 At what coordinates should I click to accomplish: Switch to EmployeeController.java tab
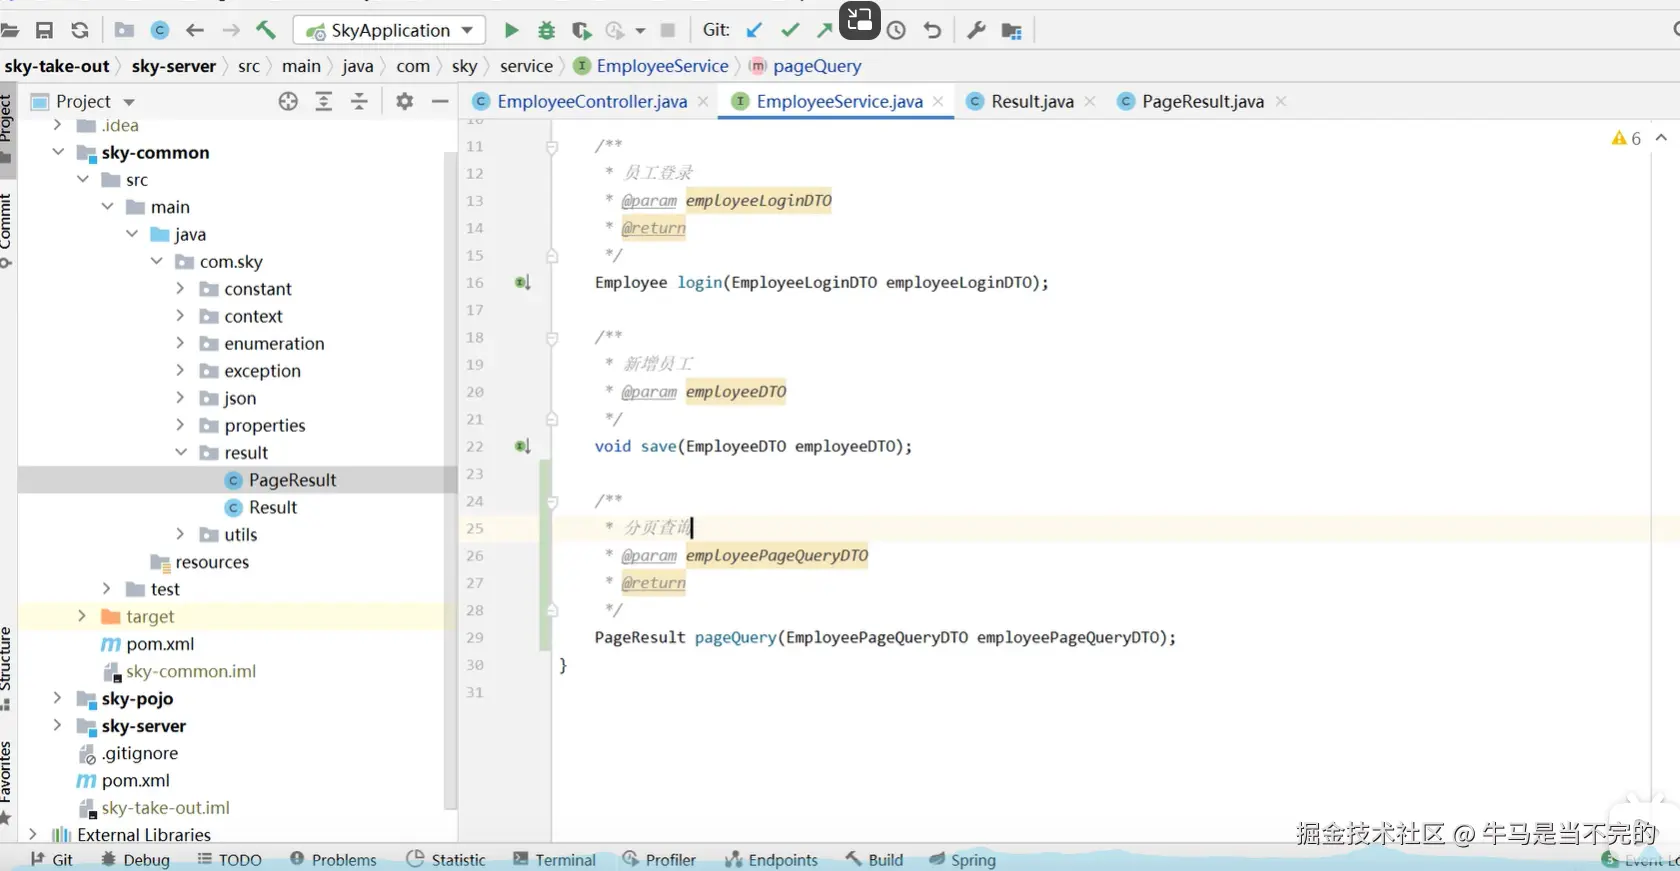(591, 101)
